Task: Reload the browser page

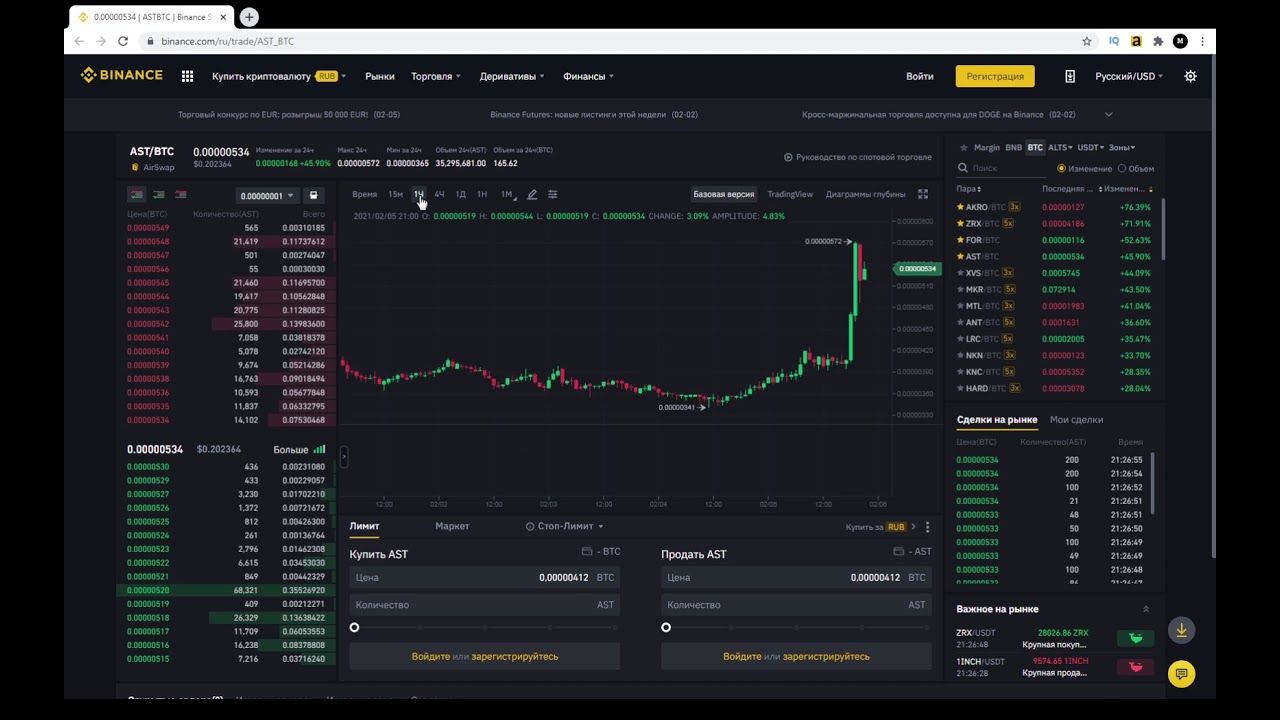Action: coord(123,41)
